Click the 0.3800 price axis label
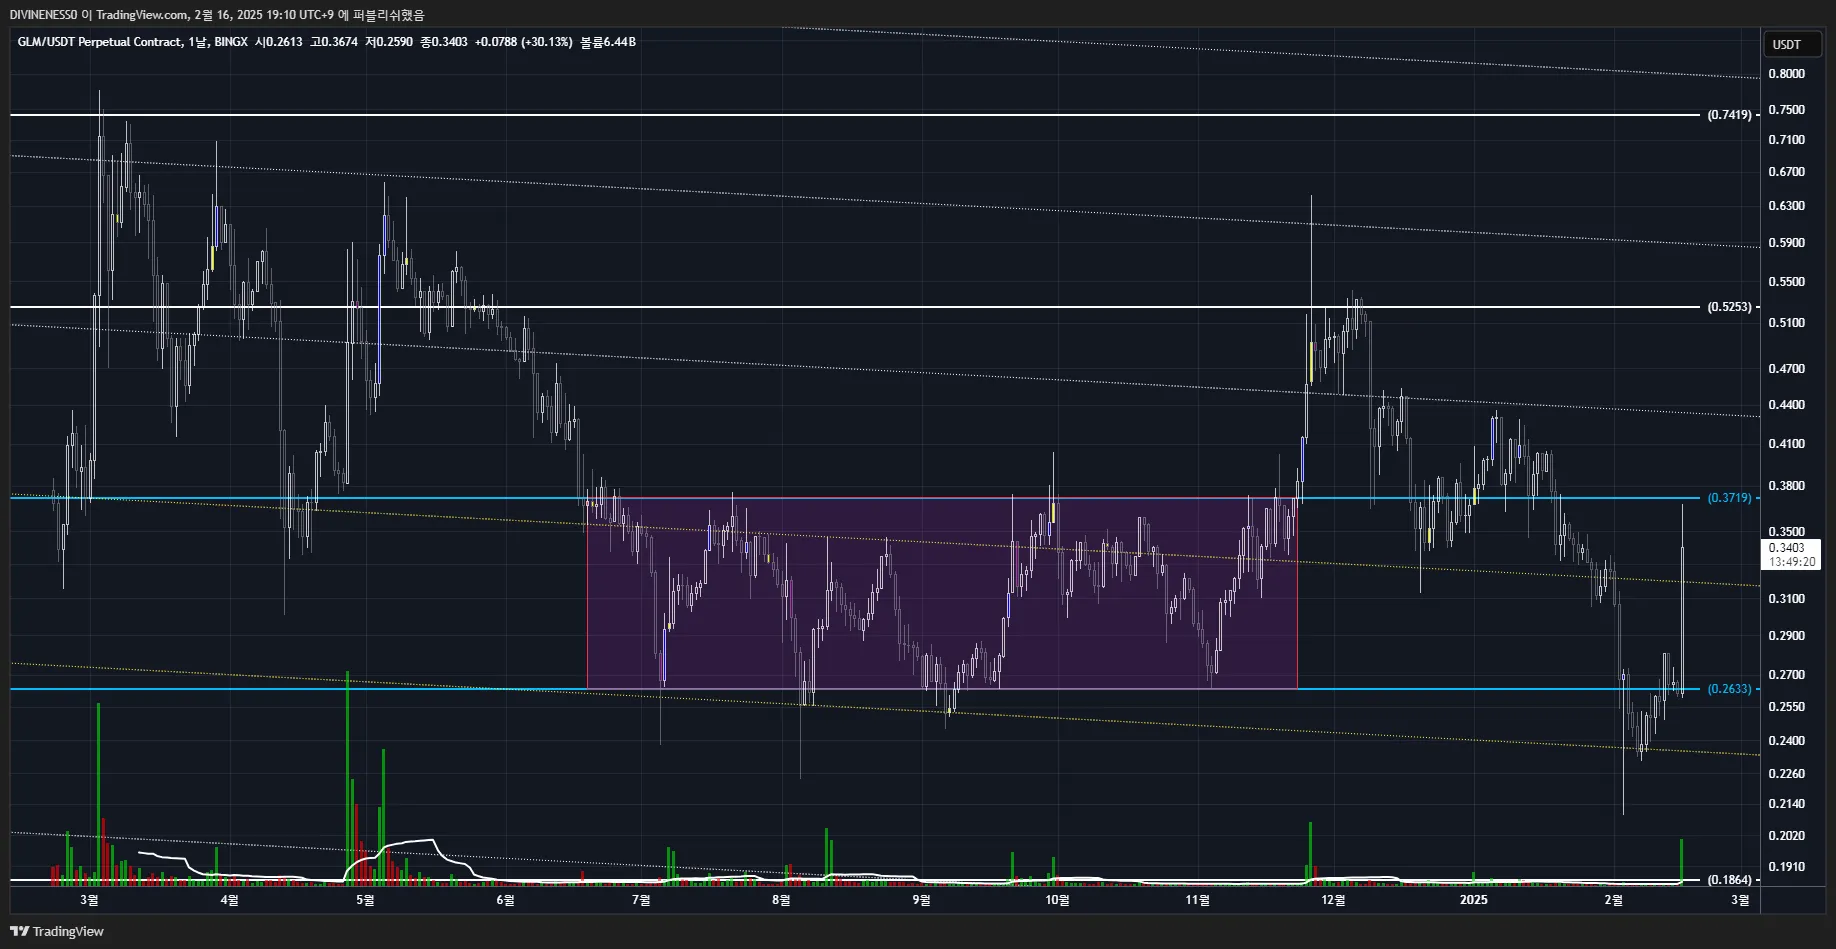The image size is (1836, 949). (x=1787, y=486)
